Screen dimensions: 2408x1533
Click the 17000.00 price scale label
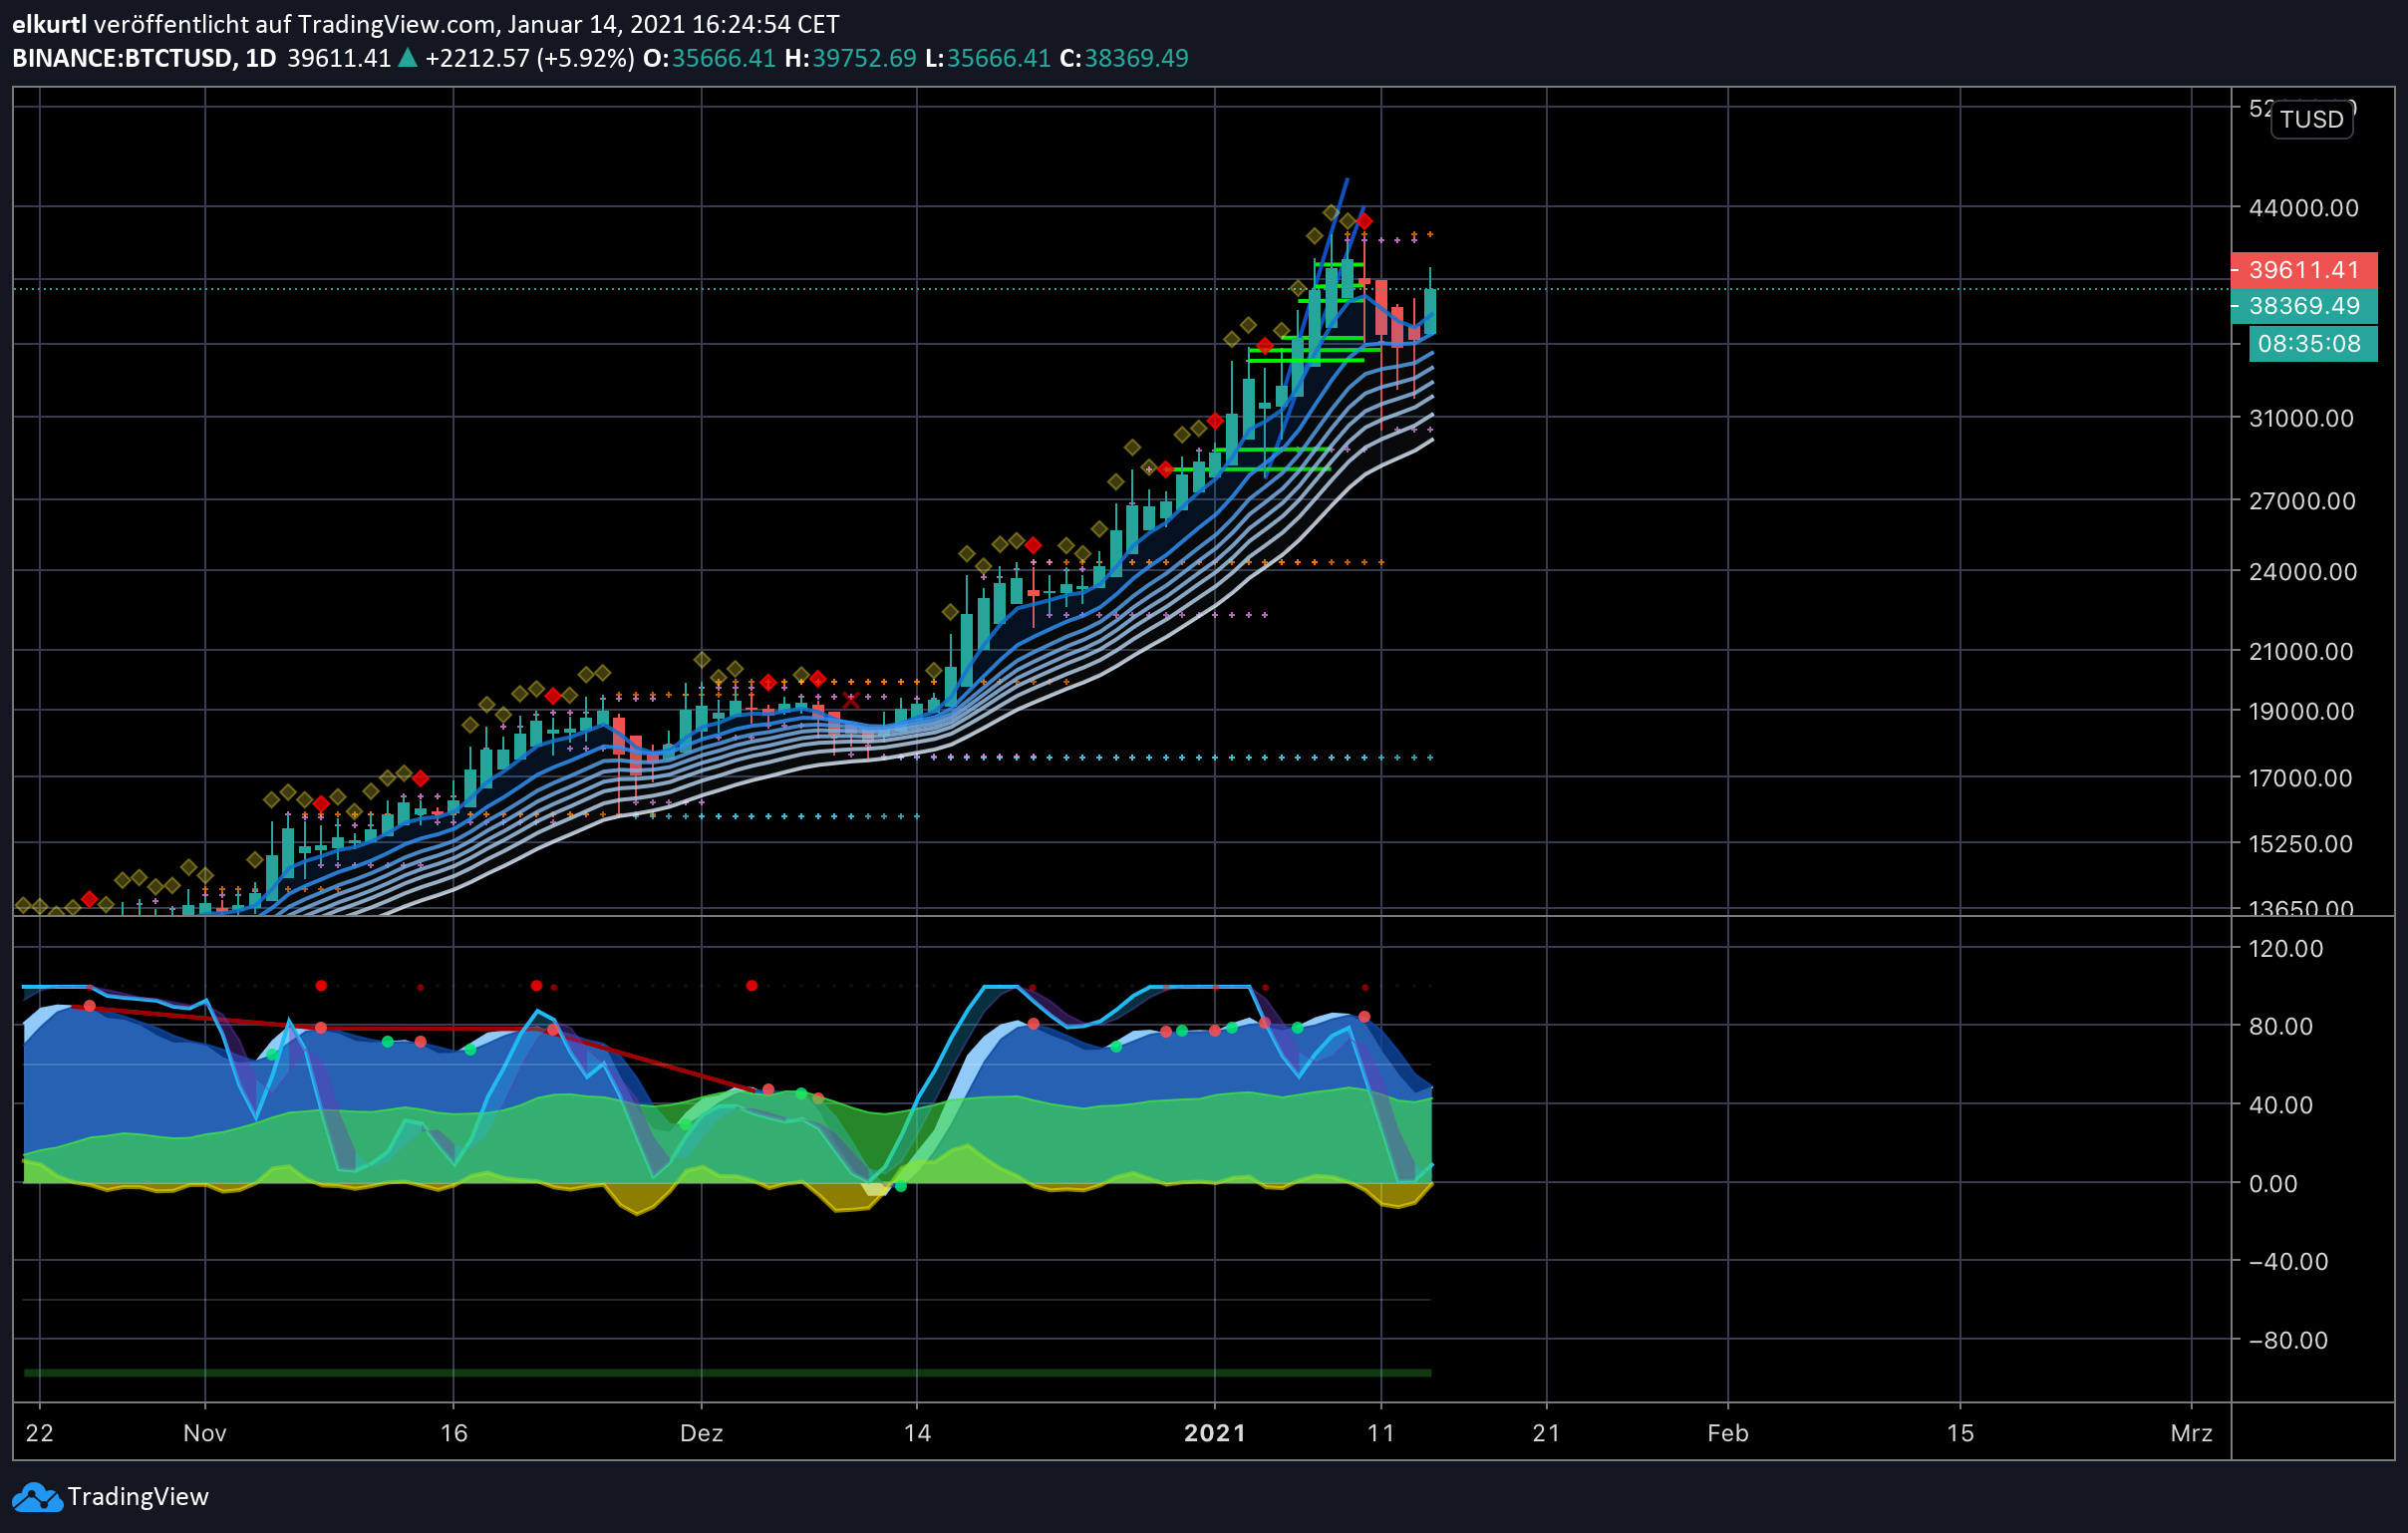click(x=2300, y=778)
